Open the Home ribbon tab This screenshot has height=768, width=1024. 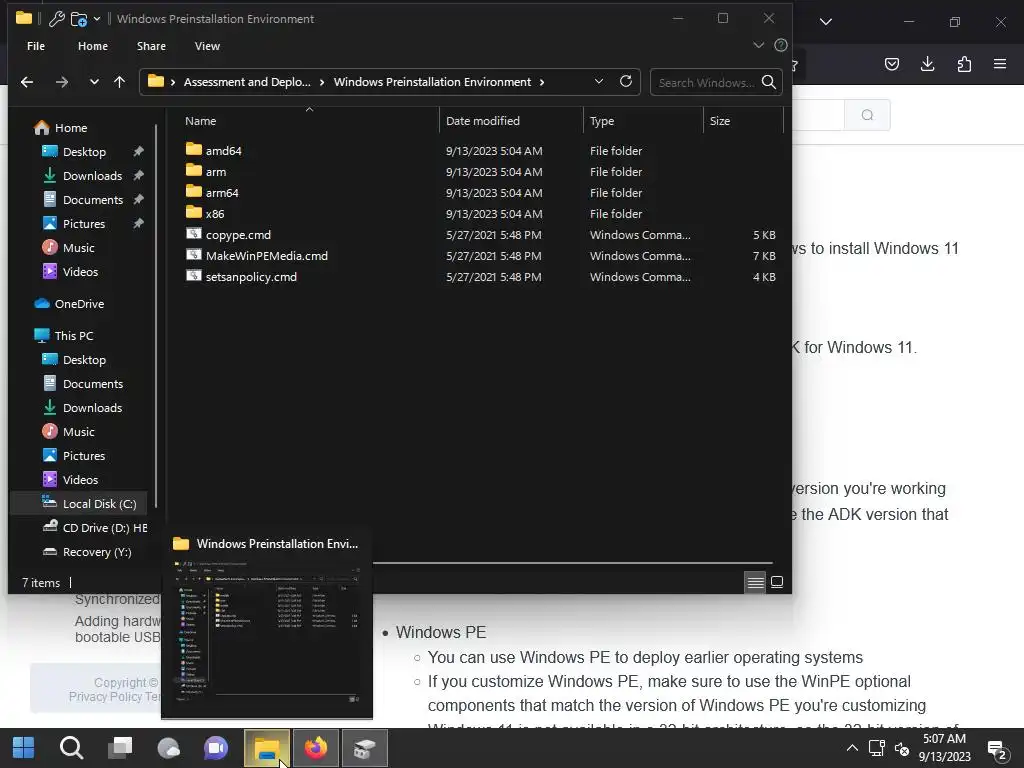click(x=93, y=46)
